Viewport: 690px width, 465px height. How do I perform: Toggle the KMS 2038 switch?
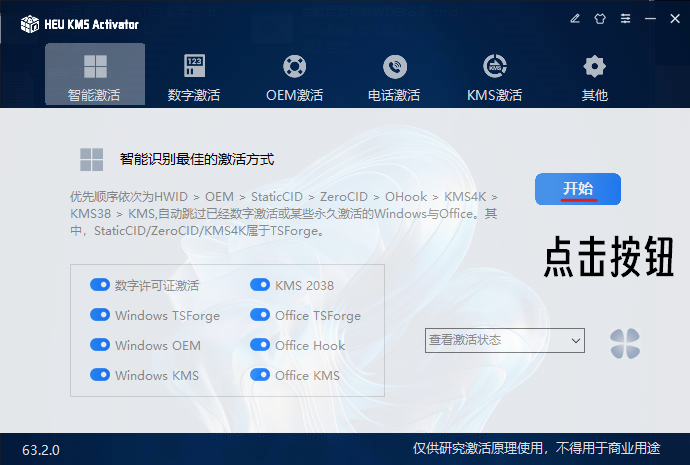coord(260,285)
